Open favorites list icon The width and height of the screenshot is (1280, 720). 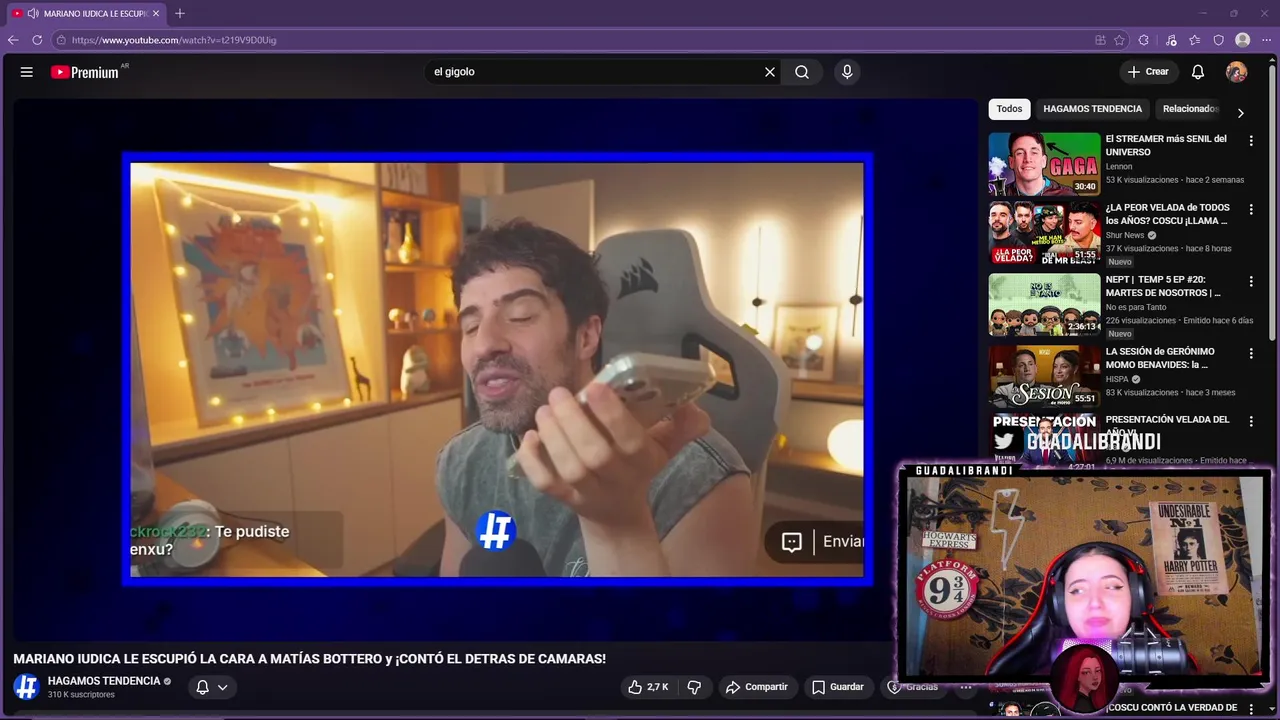1195,40
